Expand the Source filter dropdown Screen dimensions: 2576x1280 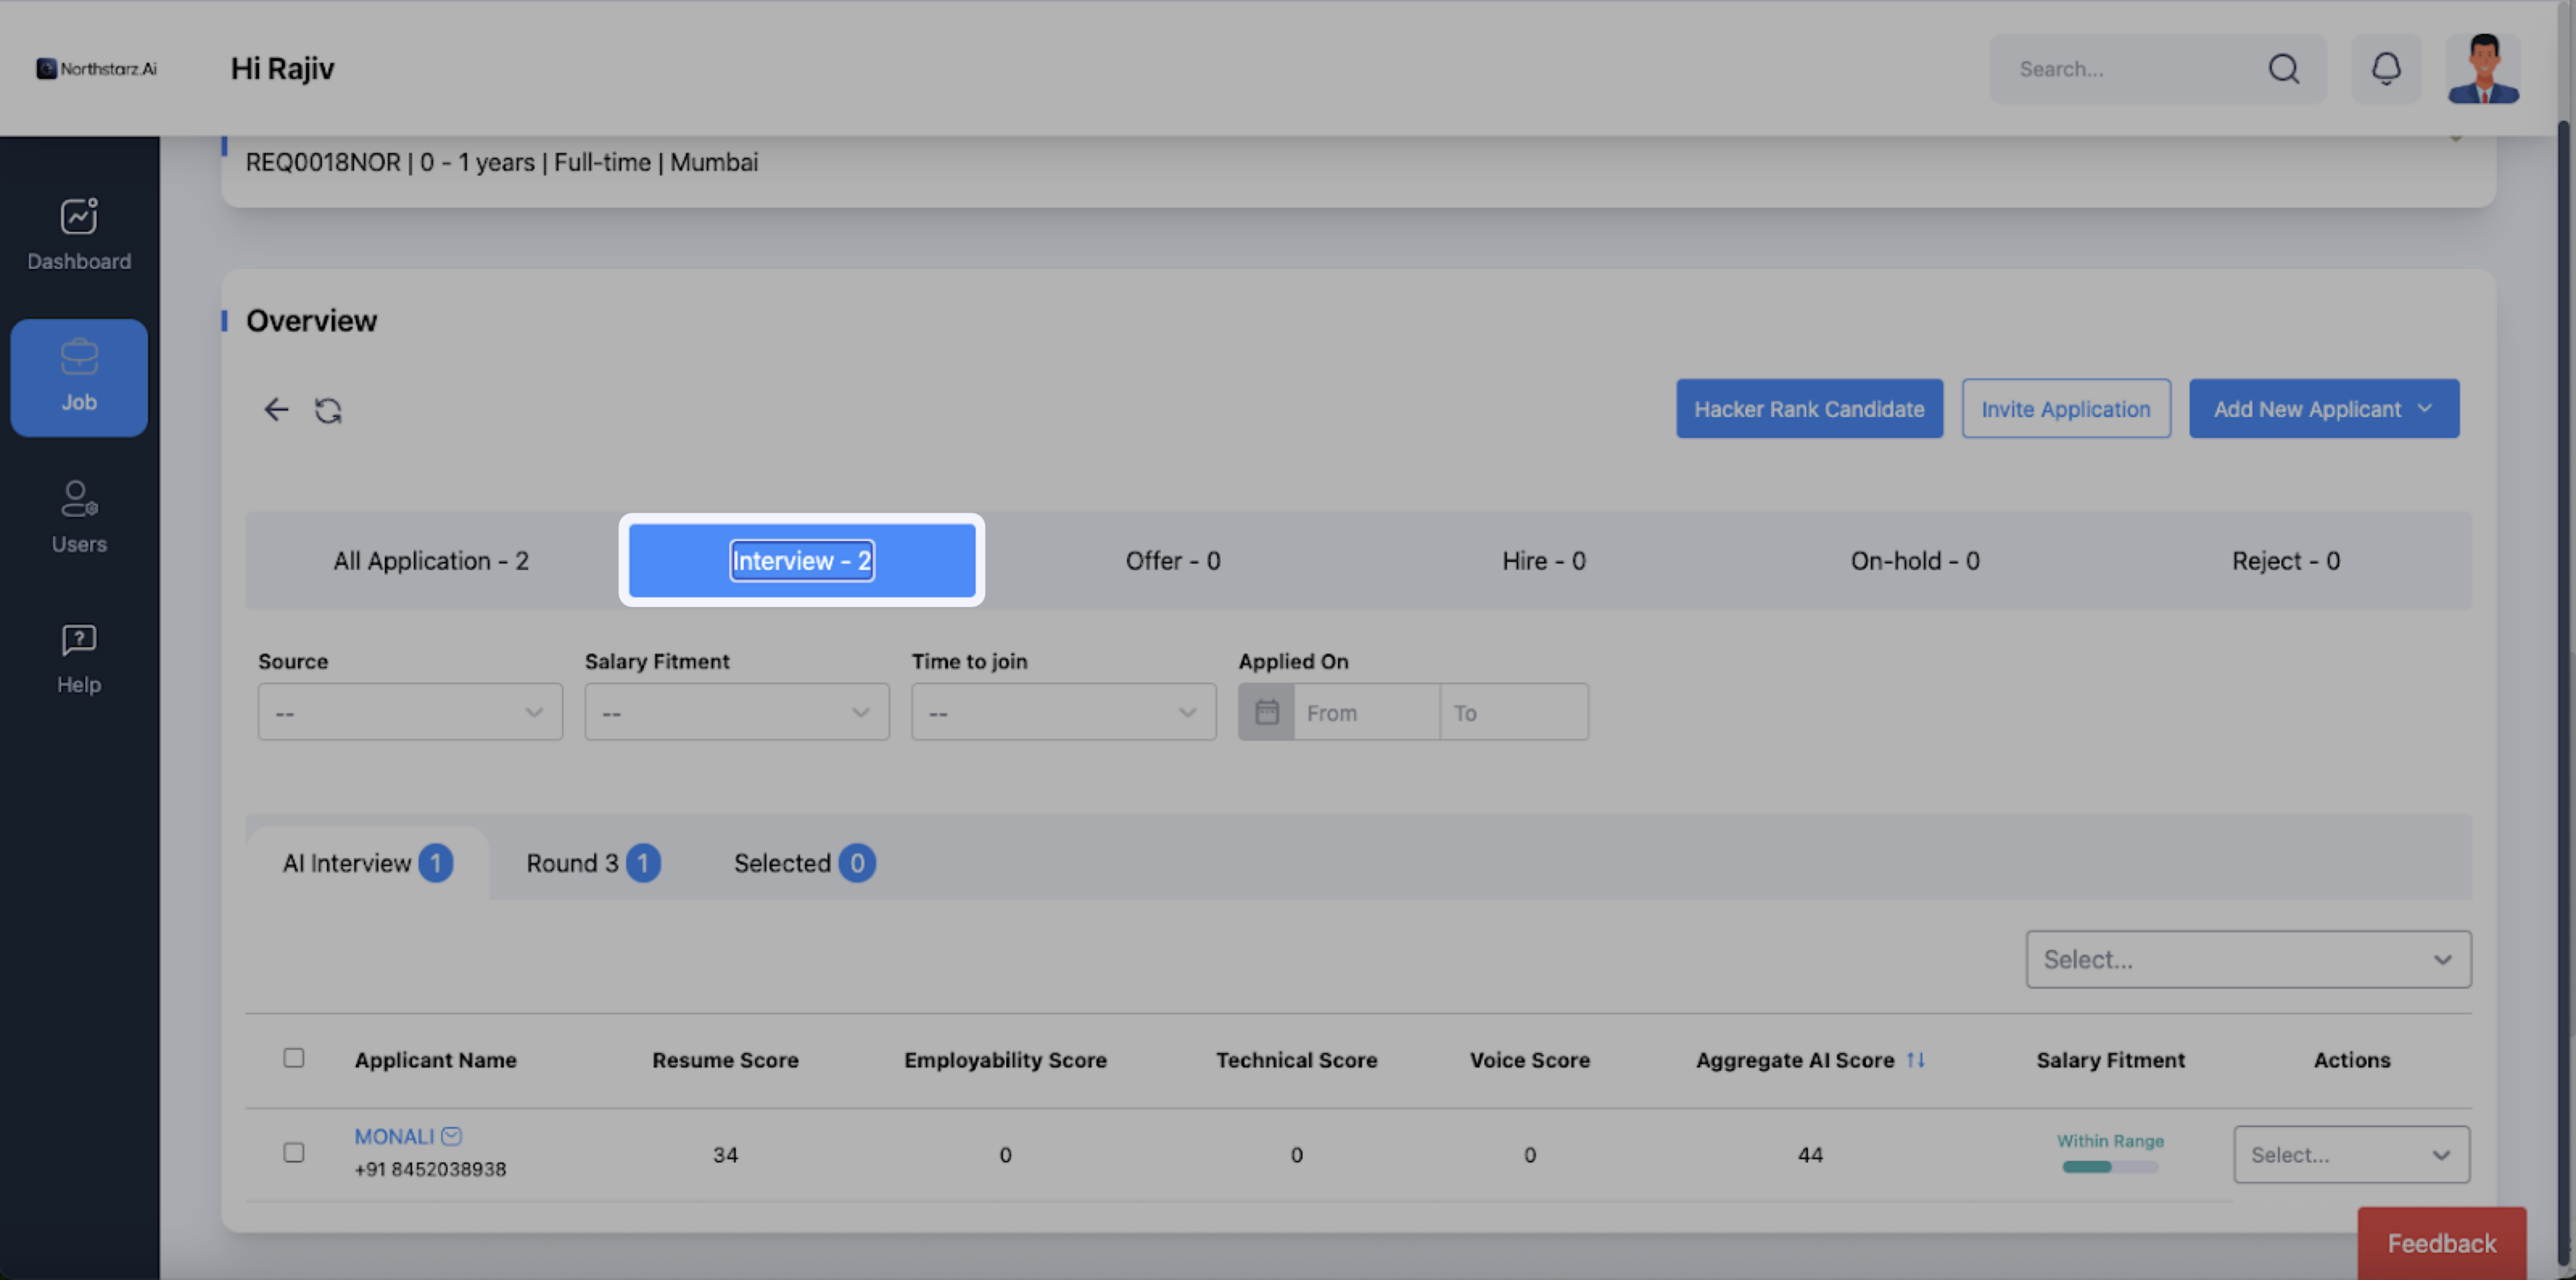coord(410,713)
